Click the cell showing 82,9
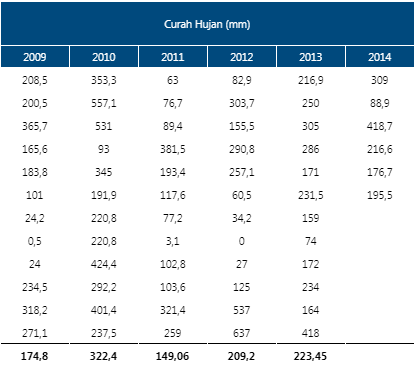 [x=242, y=80]
